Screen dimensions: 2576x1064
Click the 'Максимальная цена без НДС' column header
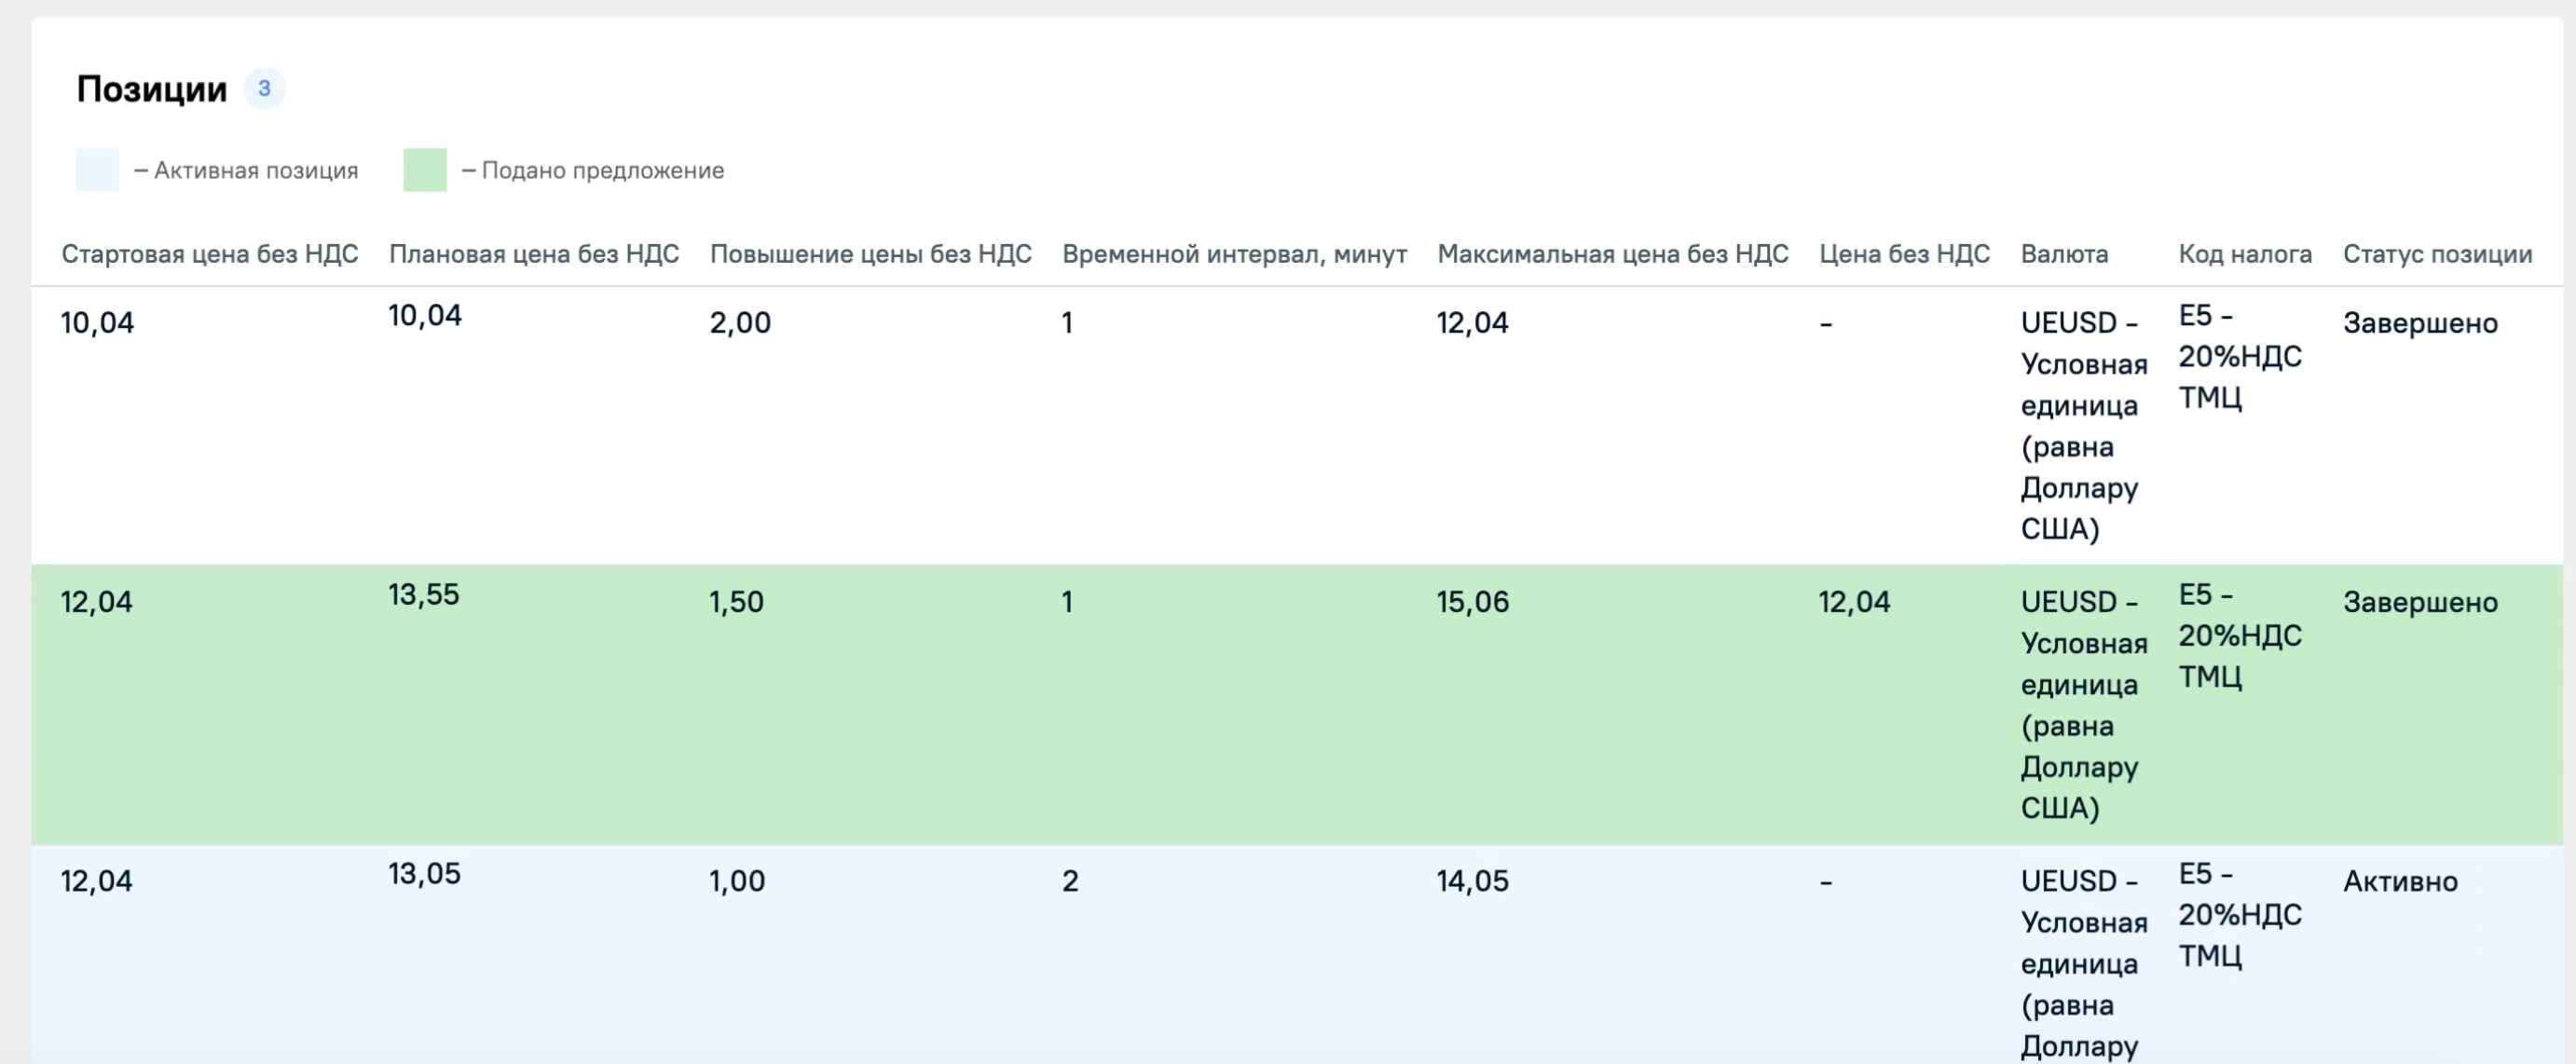pyautogui.click(x=1613, y=254)
